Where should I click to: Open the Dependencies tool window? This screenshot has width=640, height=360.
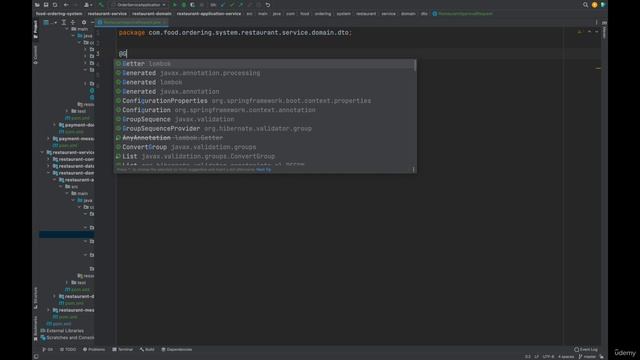click(x=177, y=349)
